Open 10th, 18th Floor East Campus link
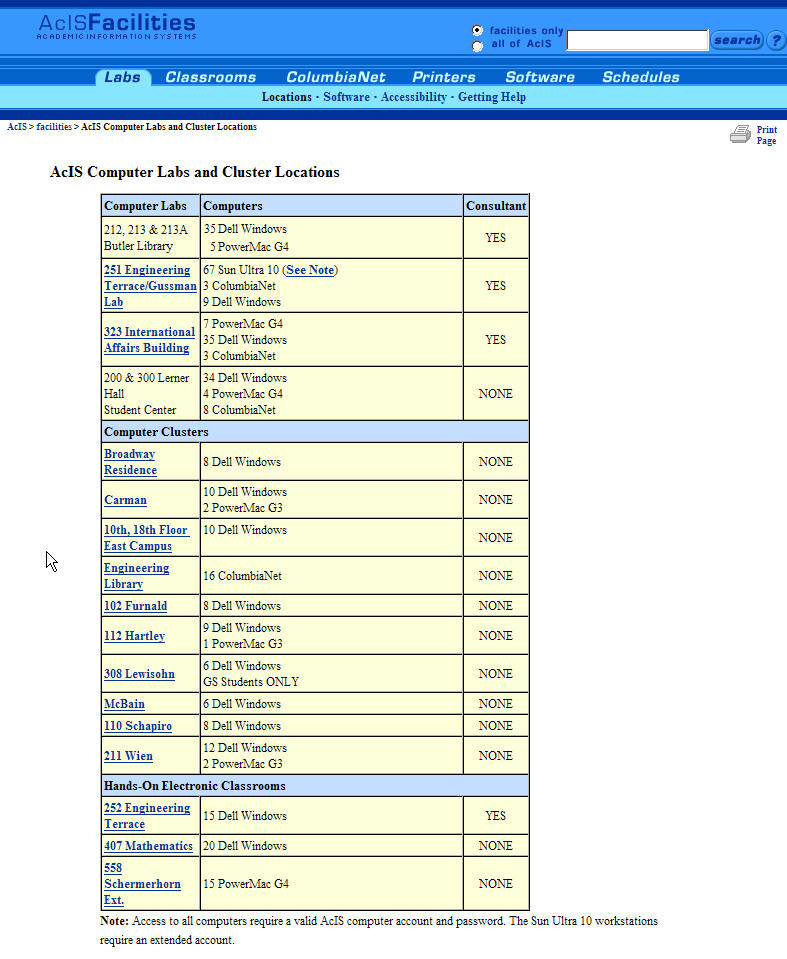 pyautogui.click(x=146, y=538)
